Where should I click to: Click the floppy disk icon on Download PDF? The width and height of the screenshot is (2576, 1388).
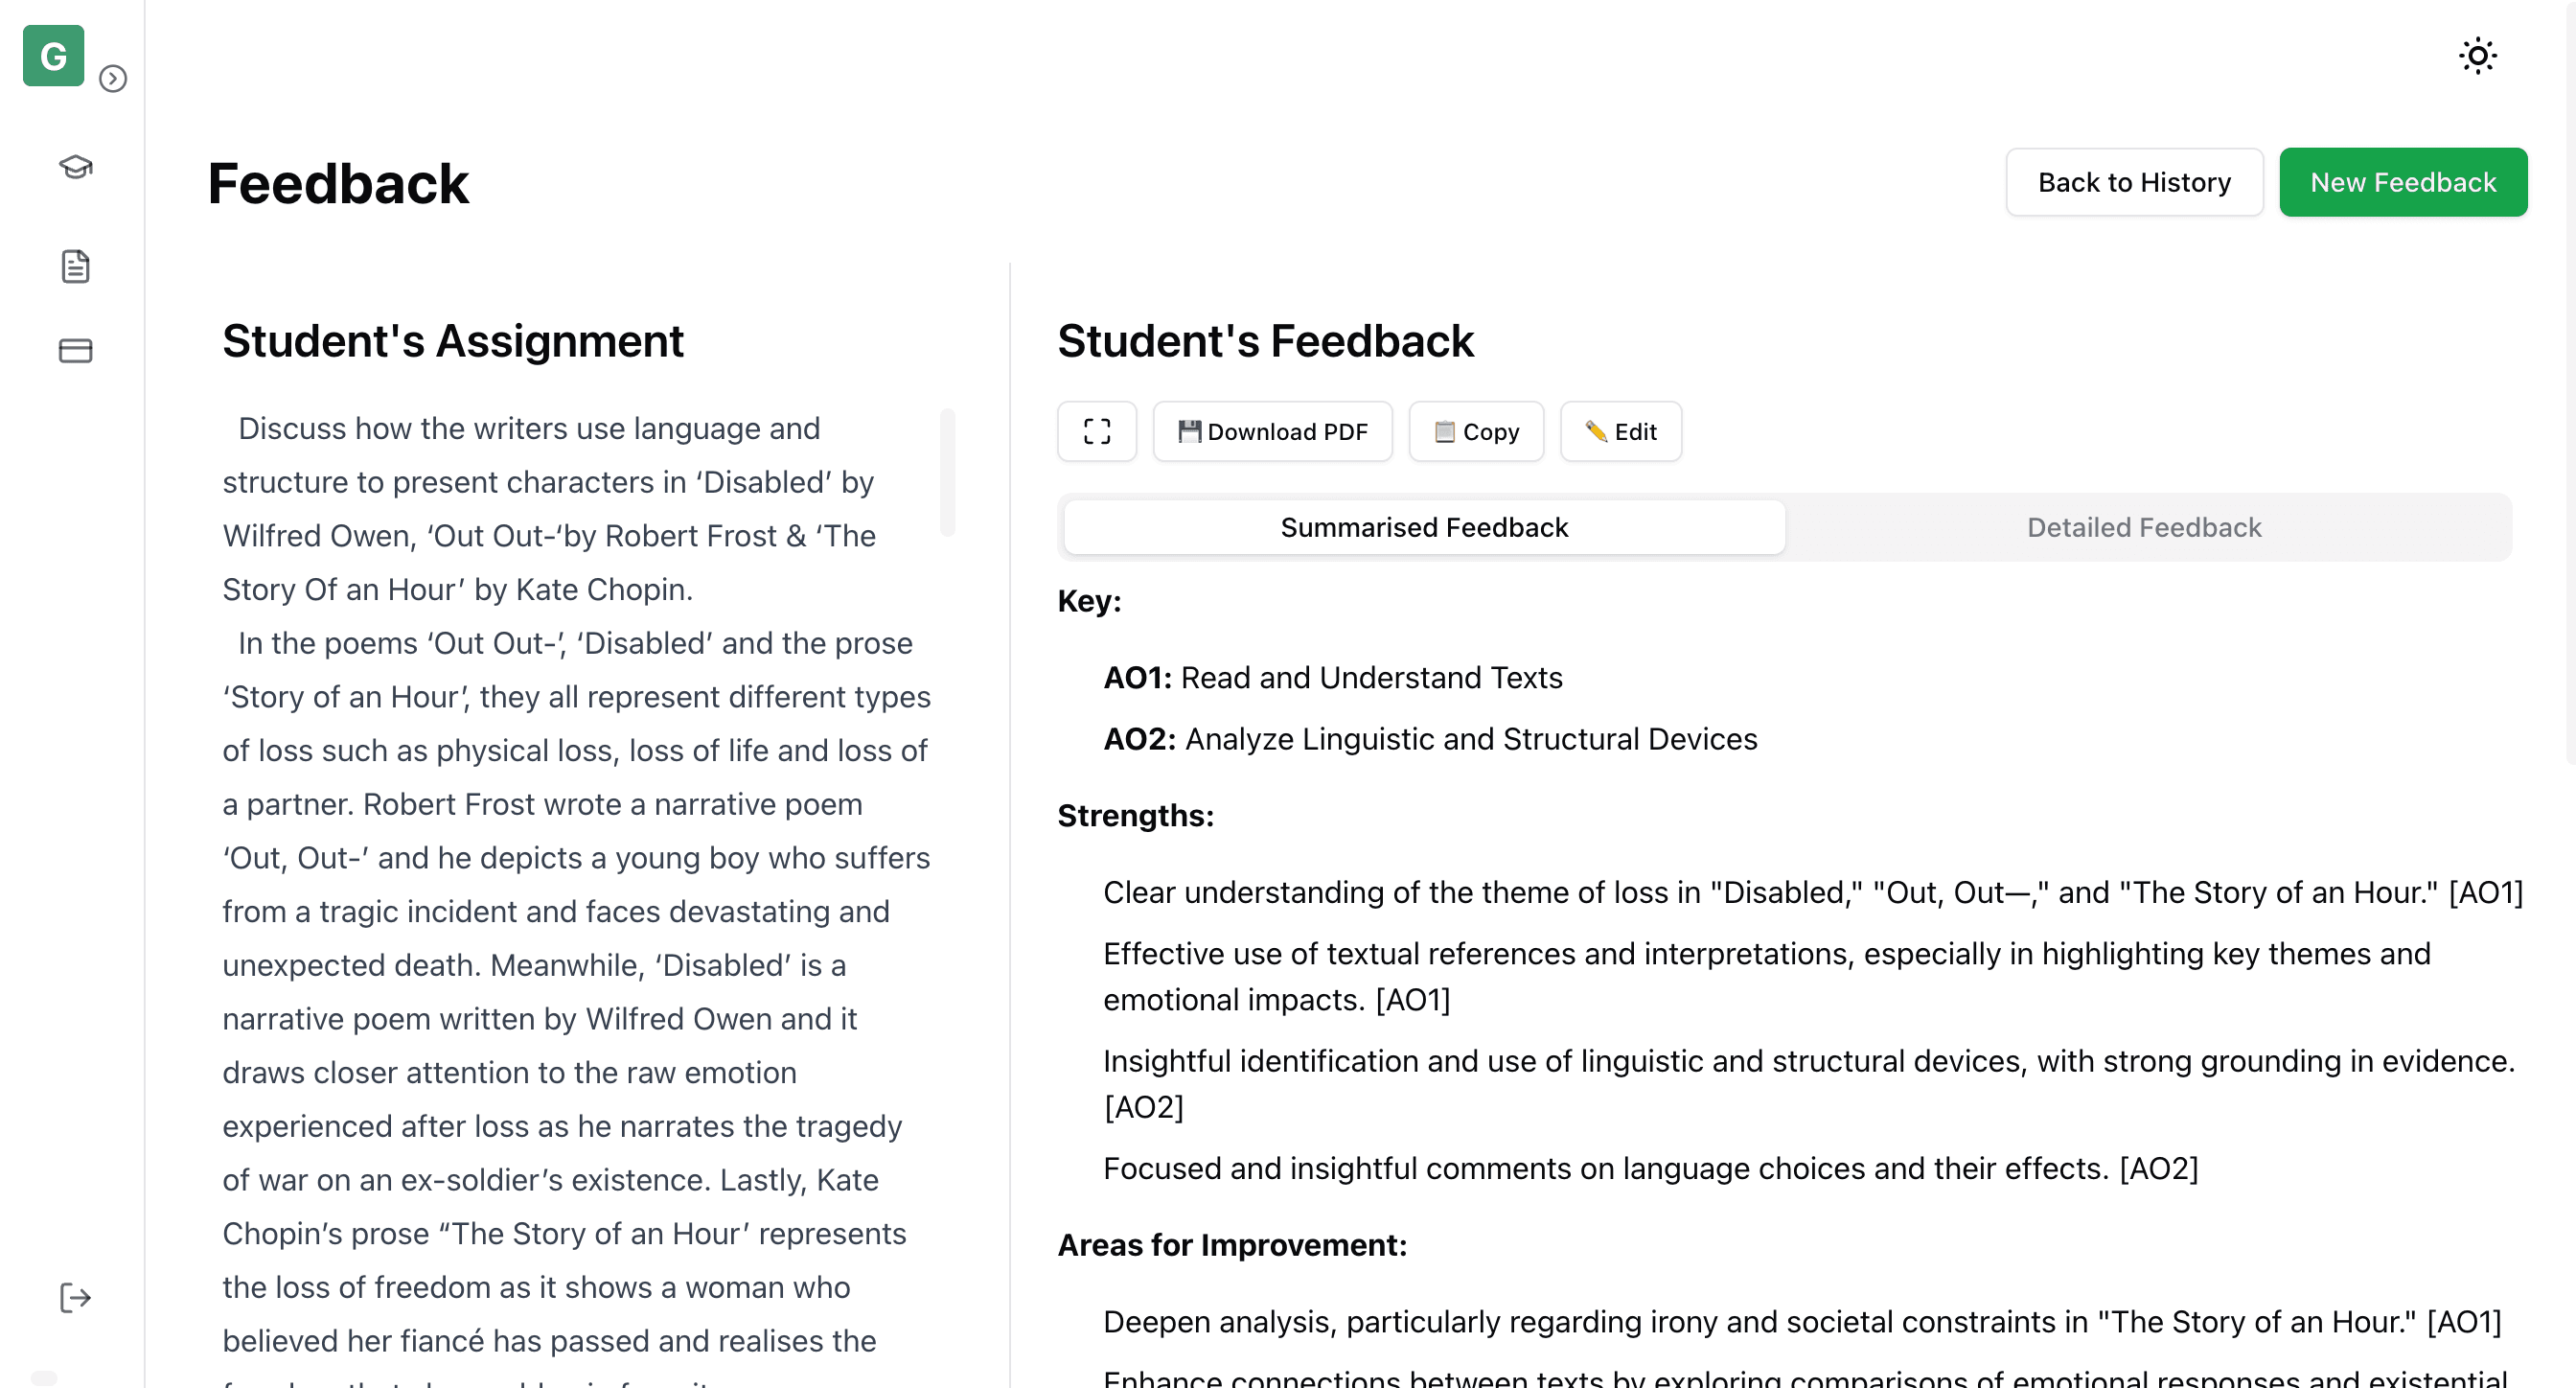pos(1189,431)
